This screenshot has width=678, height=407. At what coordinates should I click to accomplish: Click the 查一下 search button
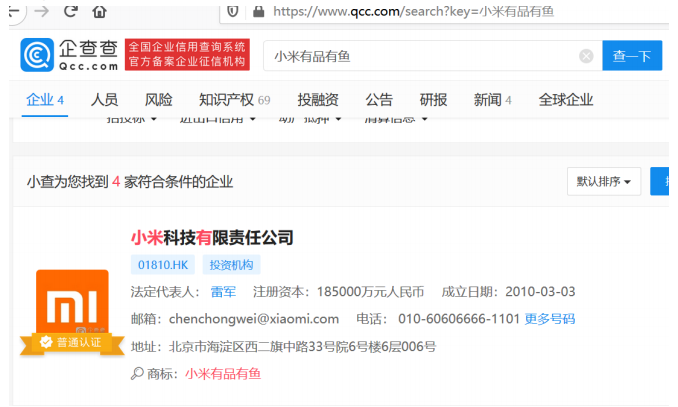click(631, 57)
